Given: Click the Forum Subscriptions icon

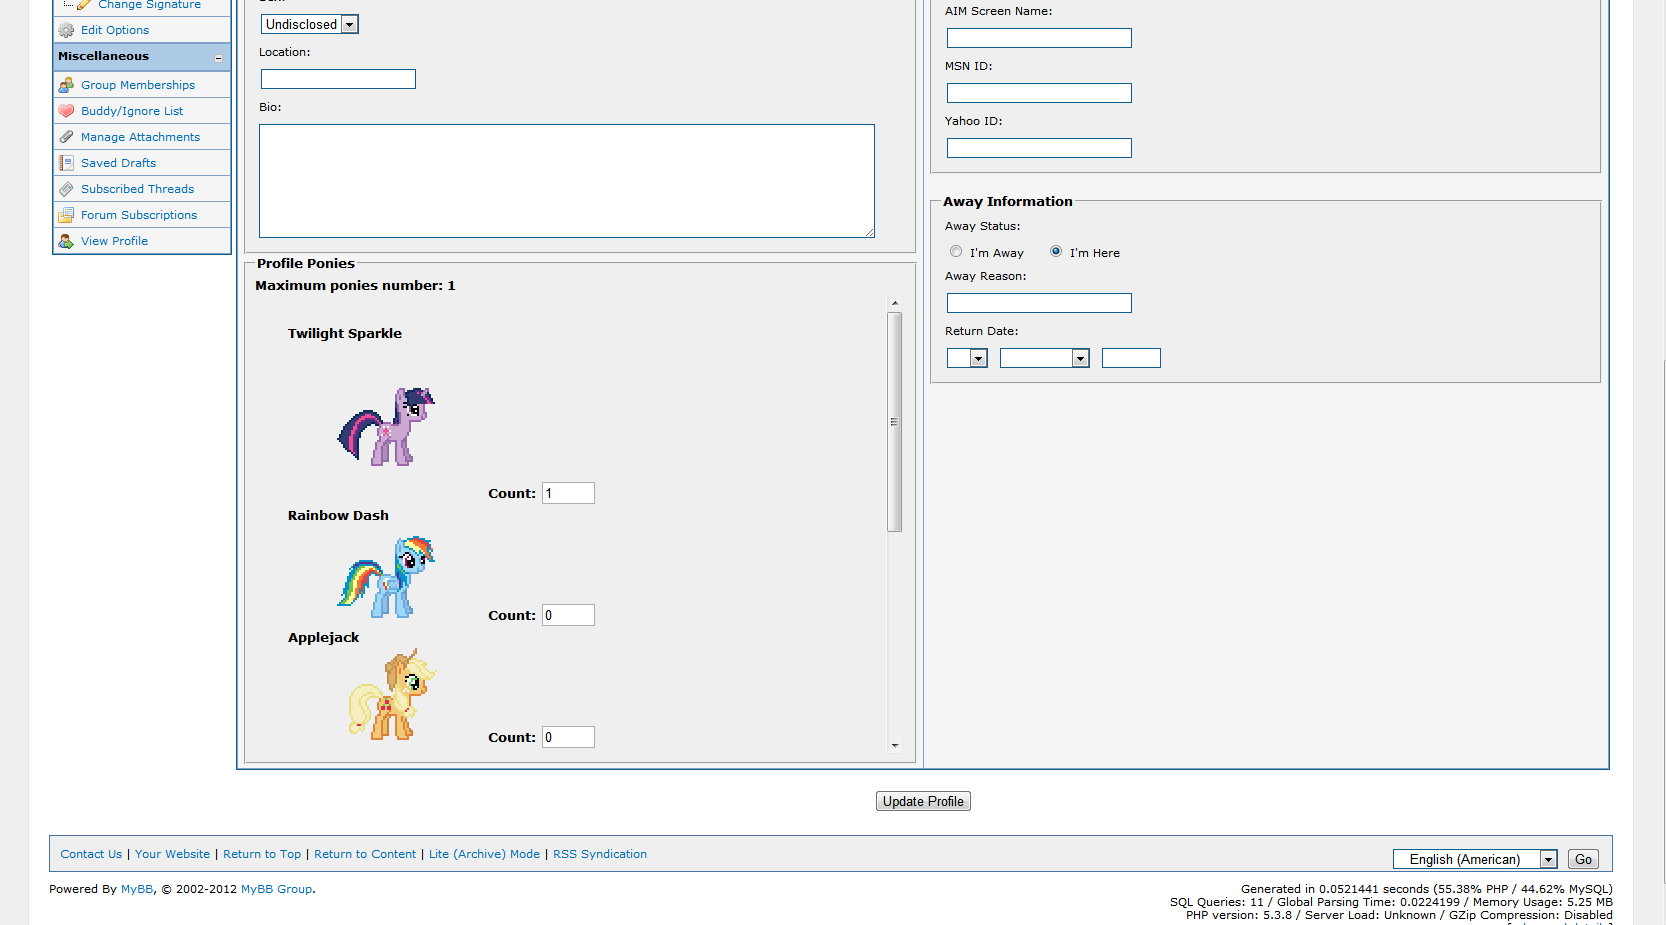Looking at the screenshot, I should coord(66,215).
